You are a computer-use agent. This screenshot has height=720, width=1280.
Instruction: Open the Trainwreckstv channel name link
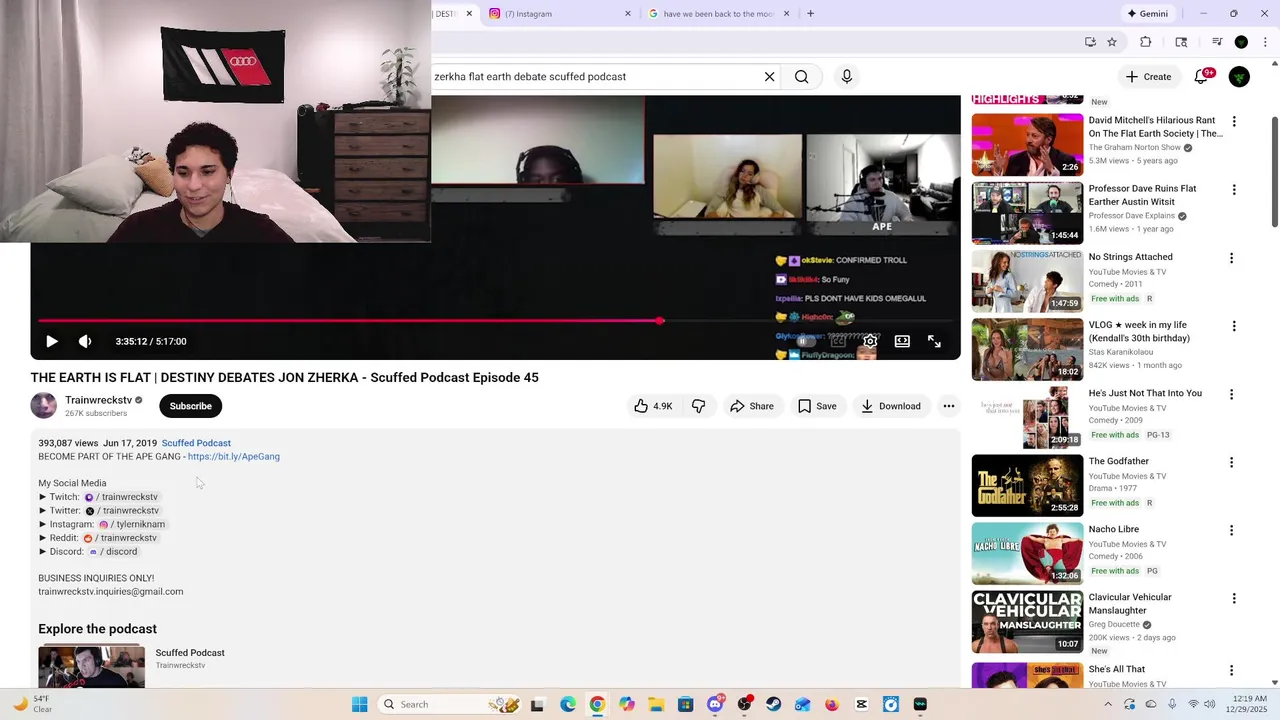click(x=98, y=400)
